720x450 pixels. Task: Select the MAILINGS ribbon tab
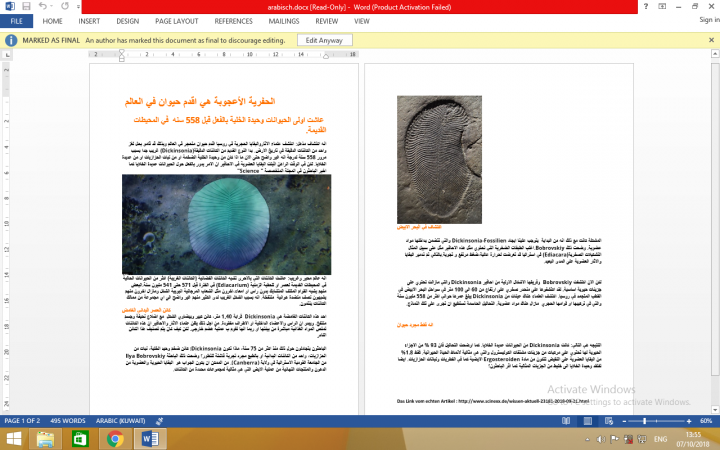[x=284, y=21]
